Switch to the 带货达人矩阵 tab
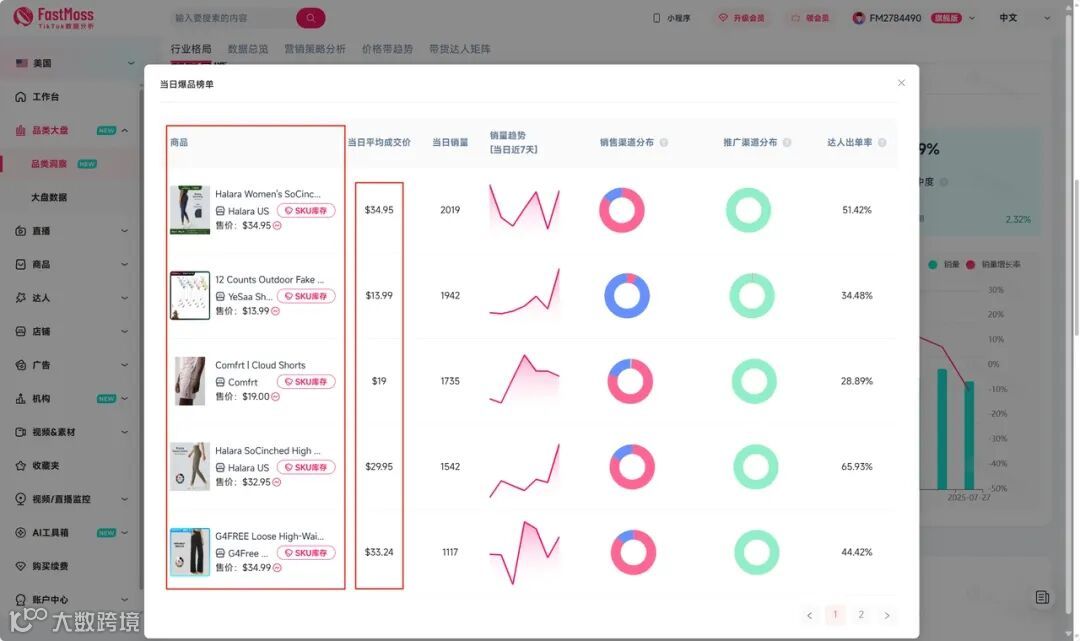1080x641 pixels. pyautogui.click(x=459, y=49)
